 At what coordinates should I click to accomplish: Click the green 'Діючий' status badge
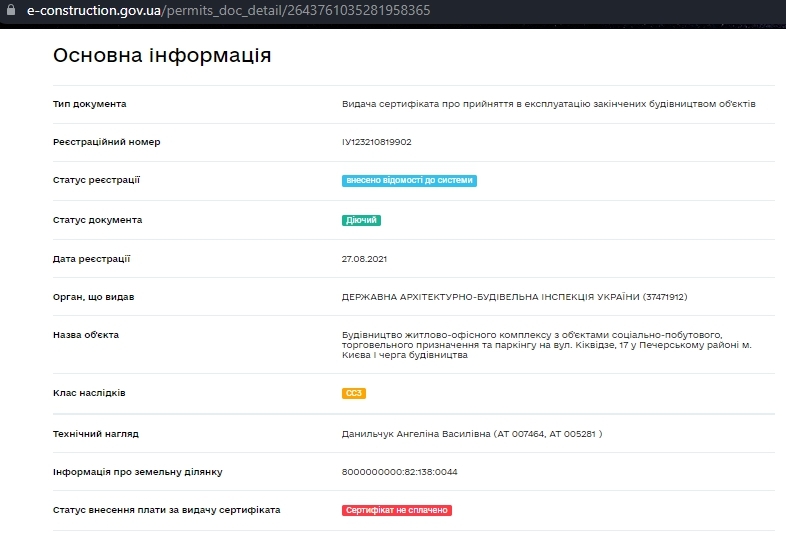pyautogui.click(x=361, y=220)
